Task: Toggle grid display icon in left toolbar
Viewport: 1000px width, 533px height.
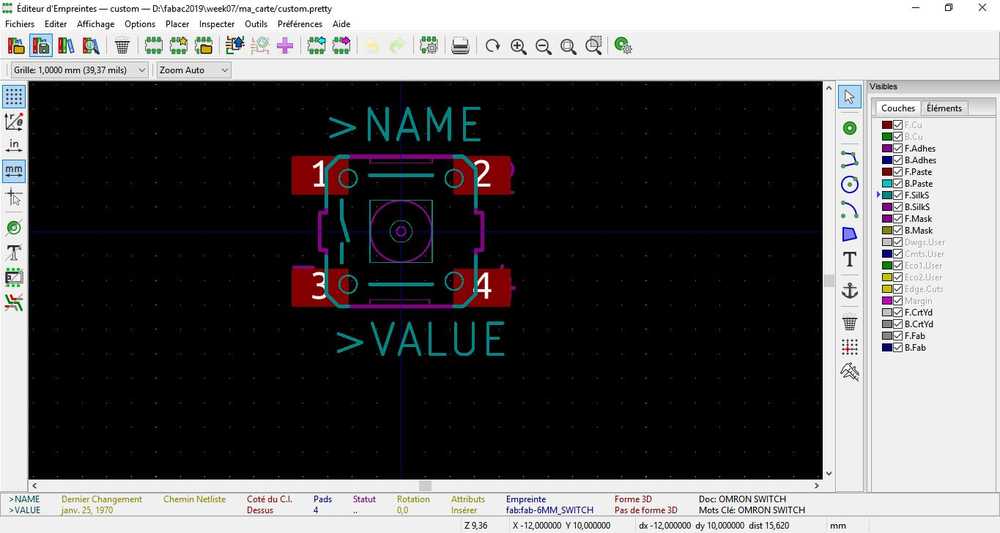Action: (14, 96)
